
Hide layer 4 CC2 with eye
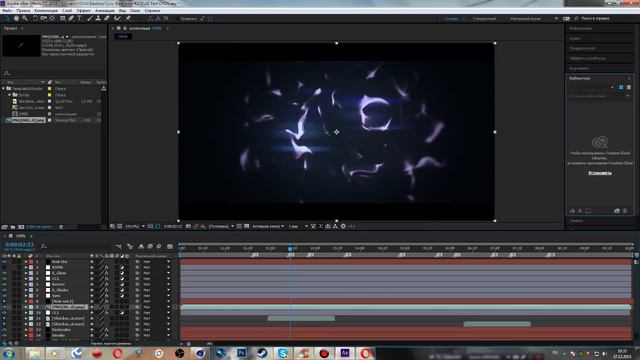pyautogui.click(x=4, y=279)
